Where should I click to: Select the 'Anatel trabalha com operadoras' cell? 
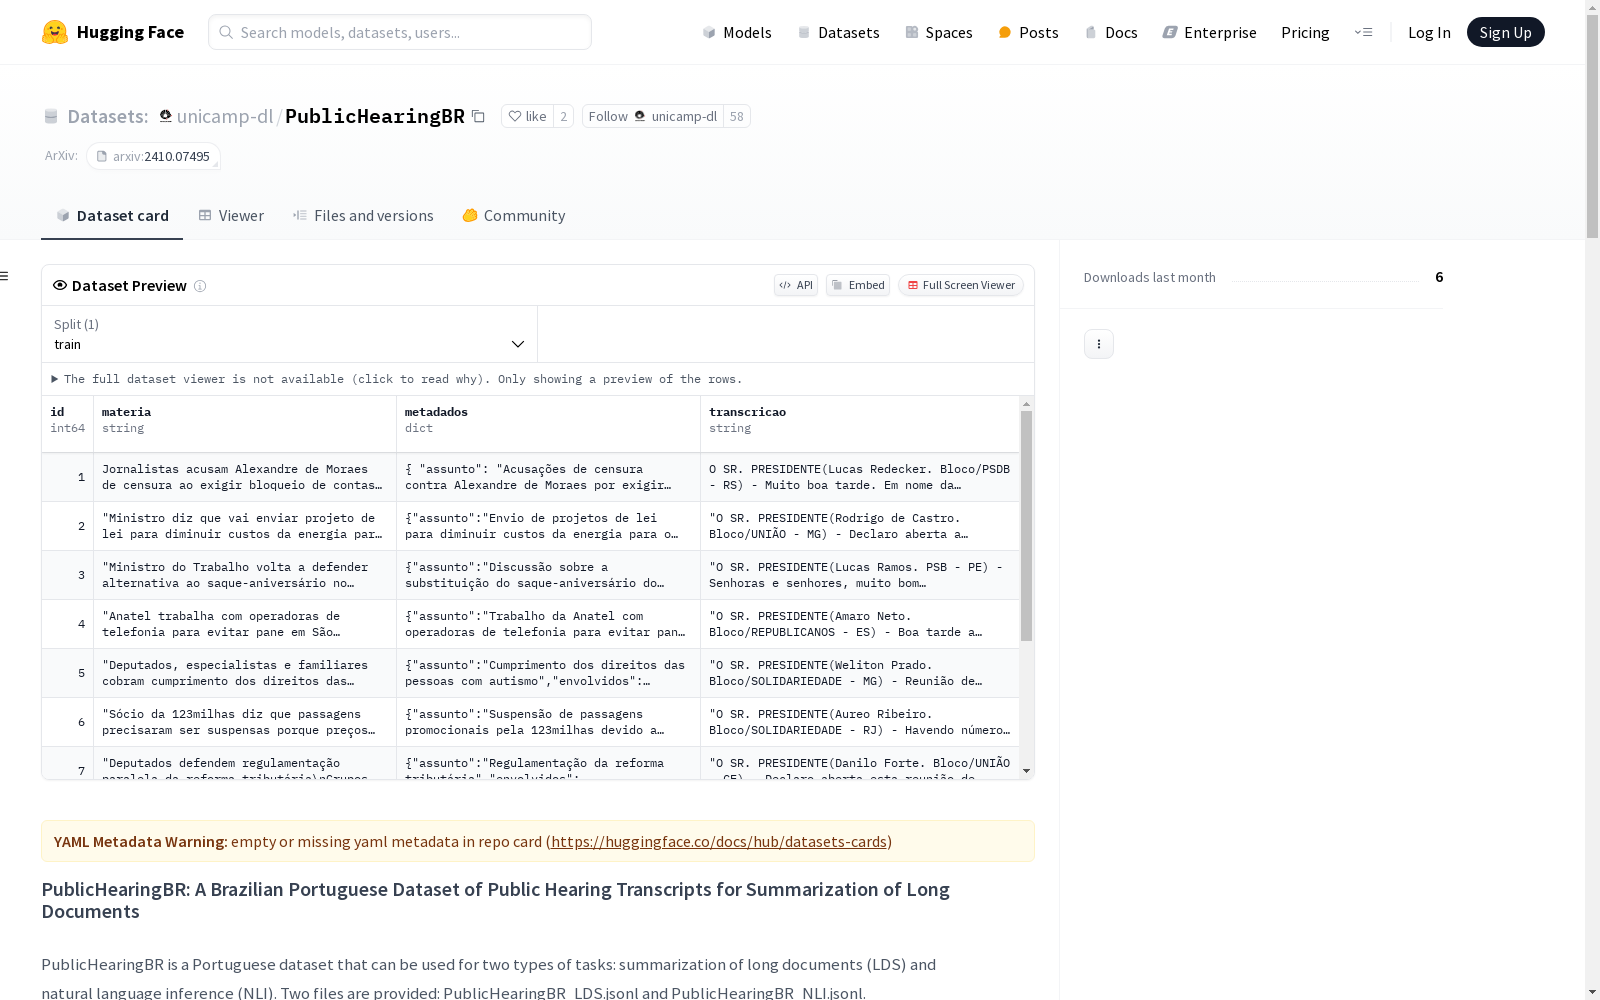(245, 624)
